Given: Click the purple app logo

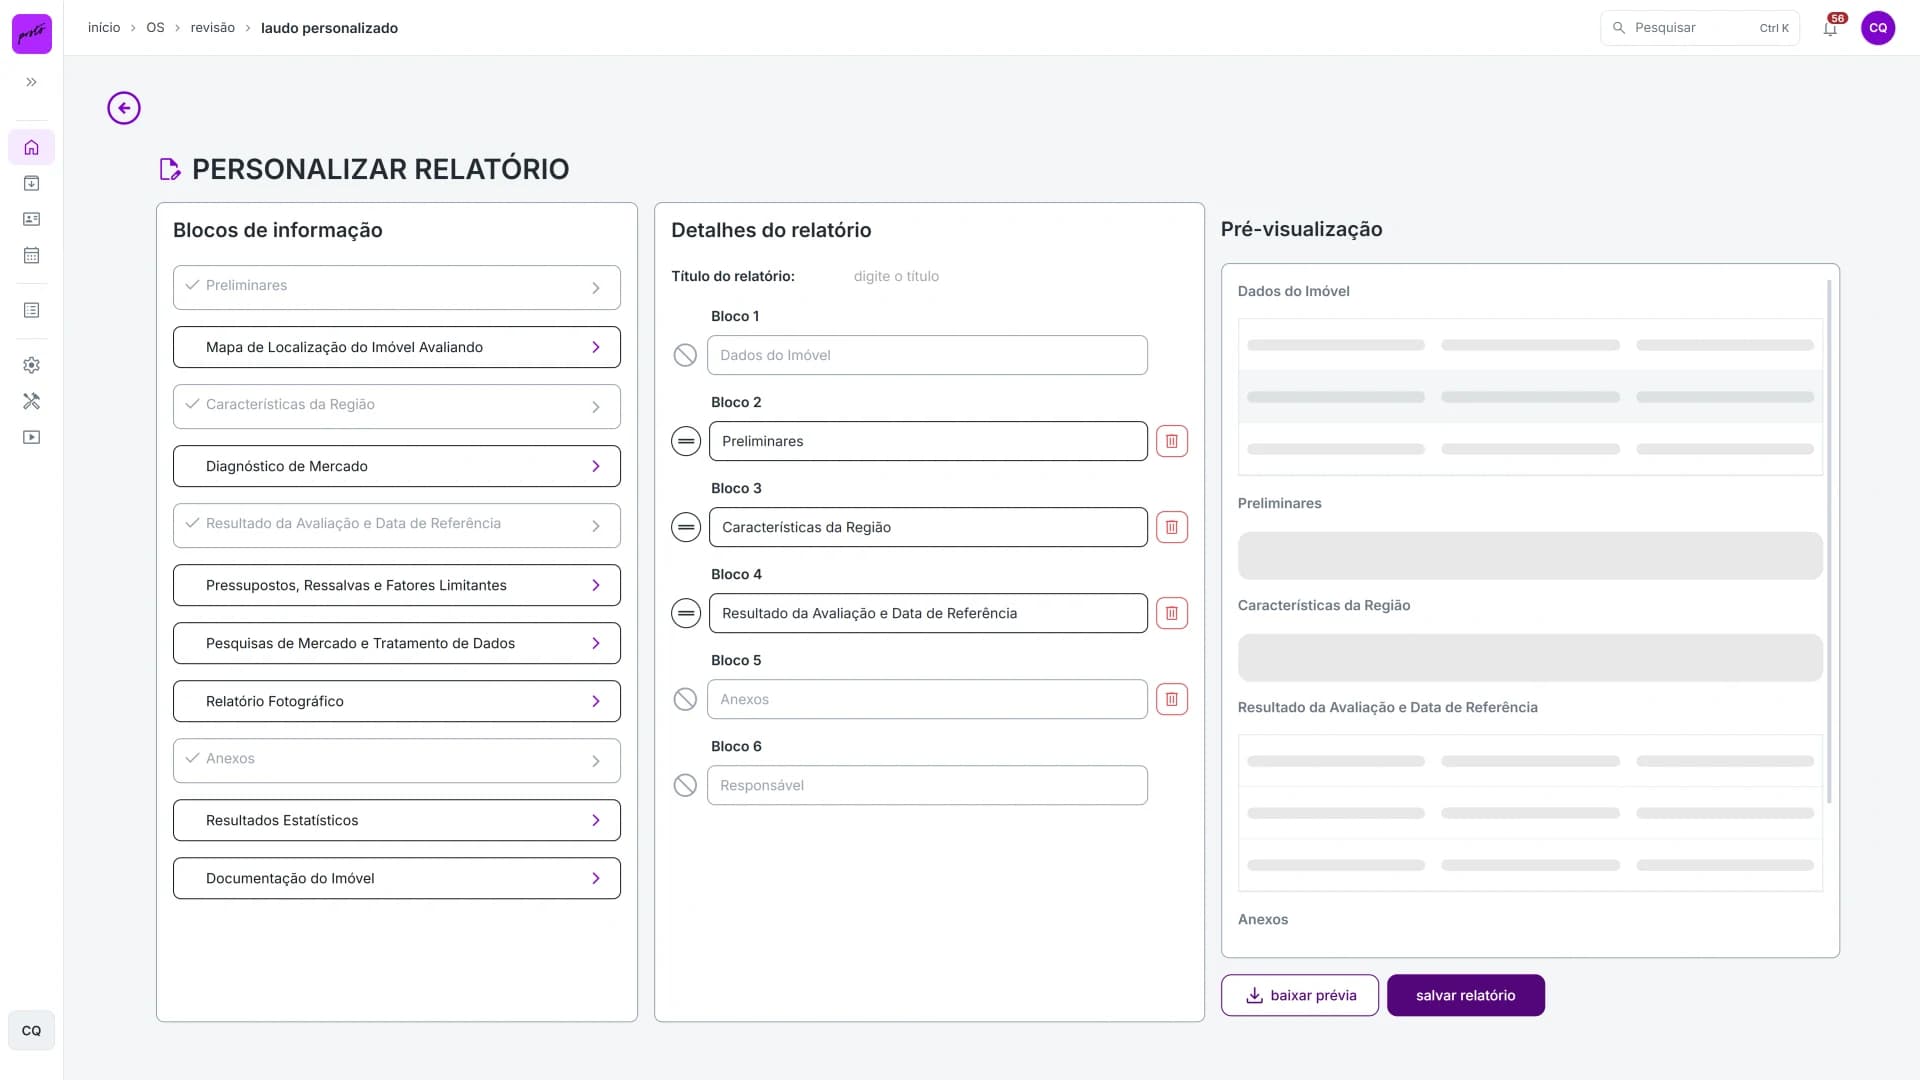Looking at the screenshot, I should (x=32, y=34).
